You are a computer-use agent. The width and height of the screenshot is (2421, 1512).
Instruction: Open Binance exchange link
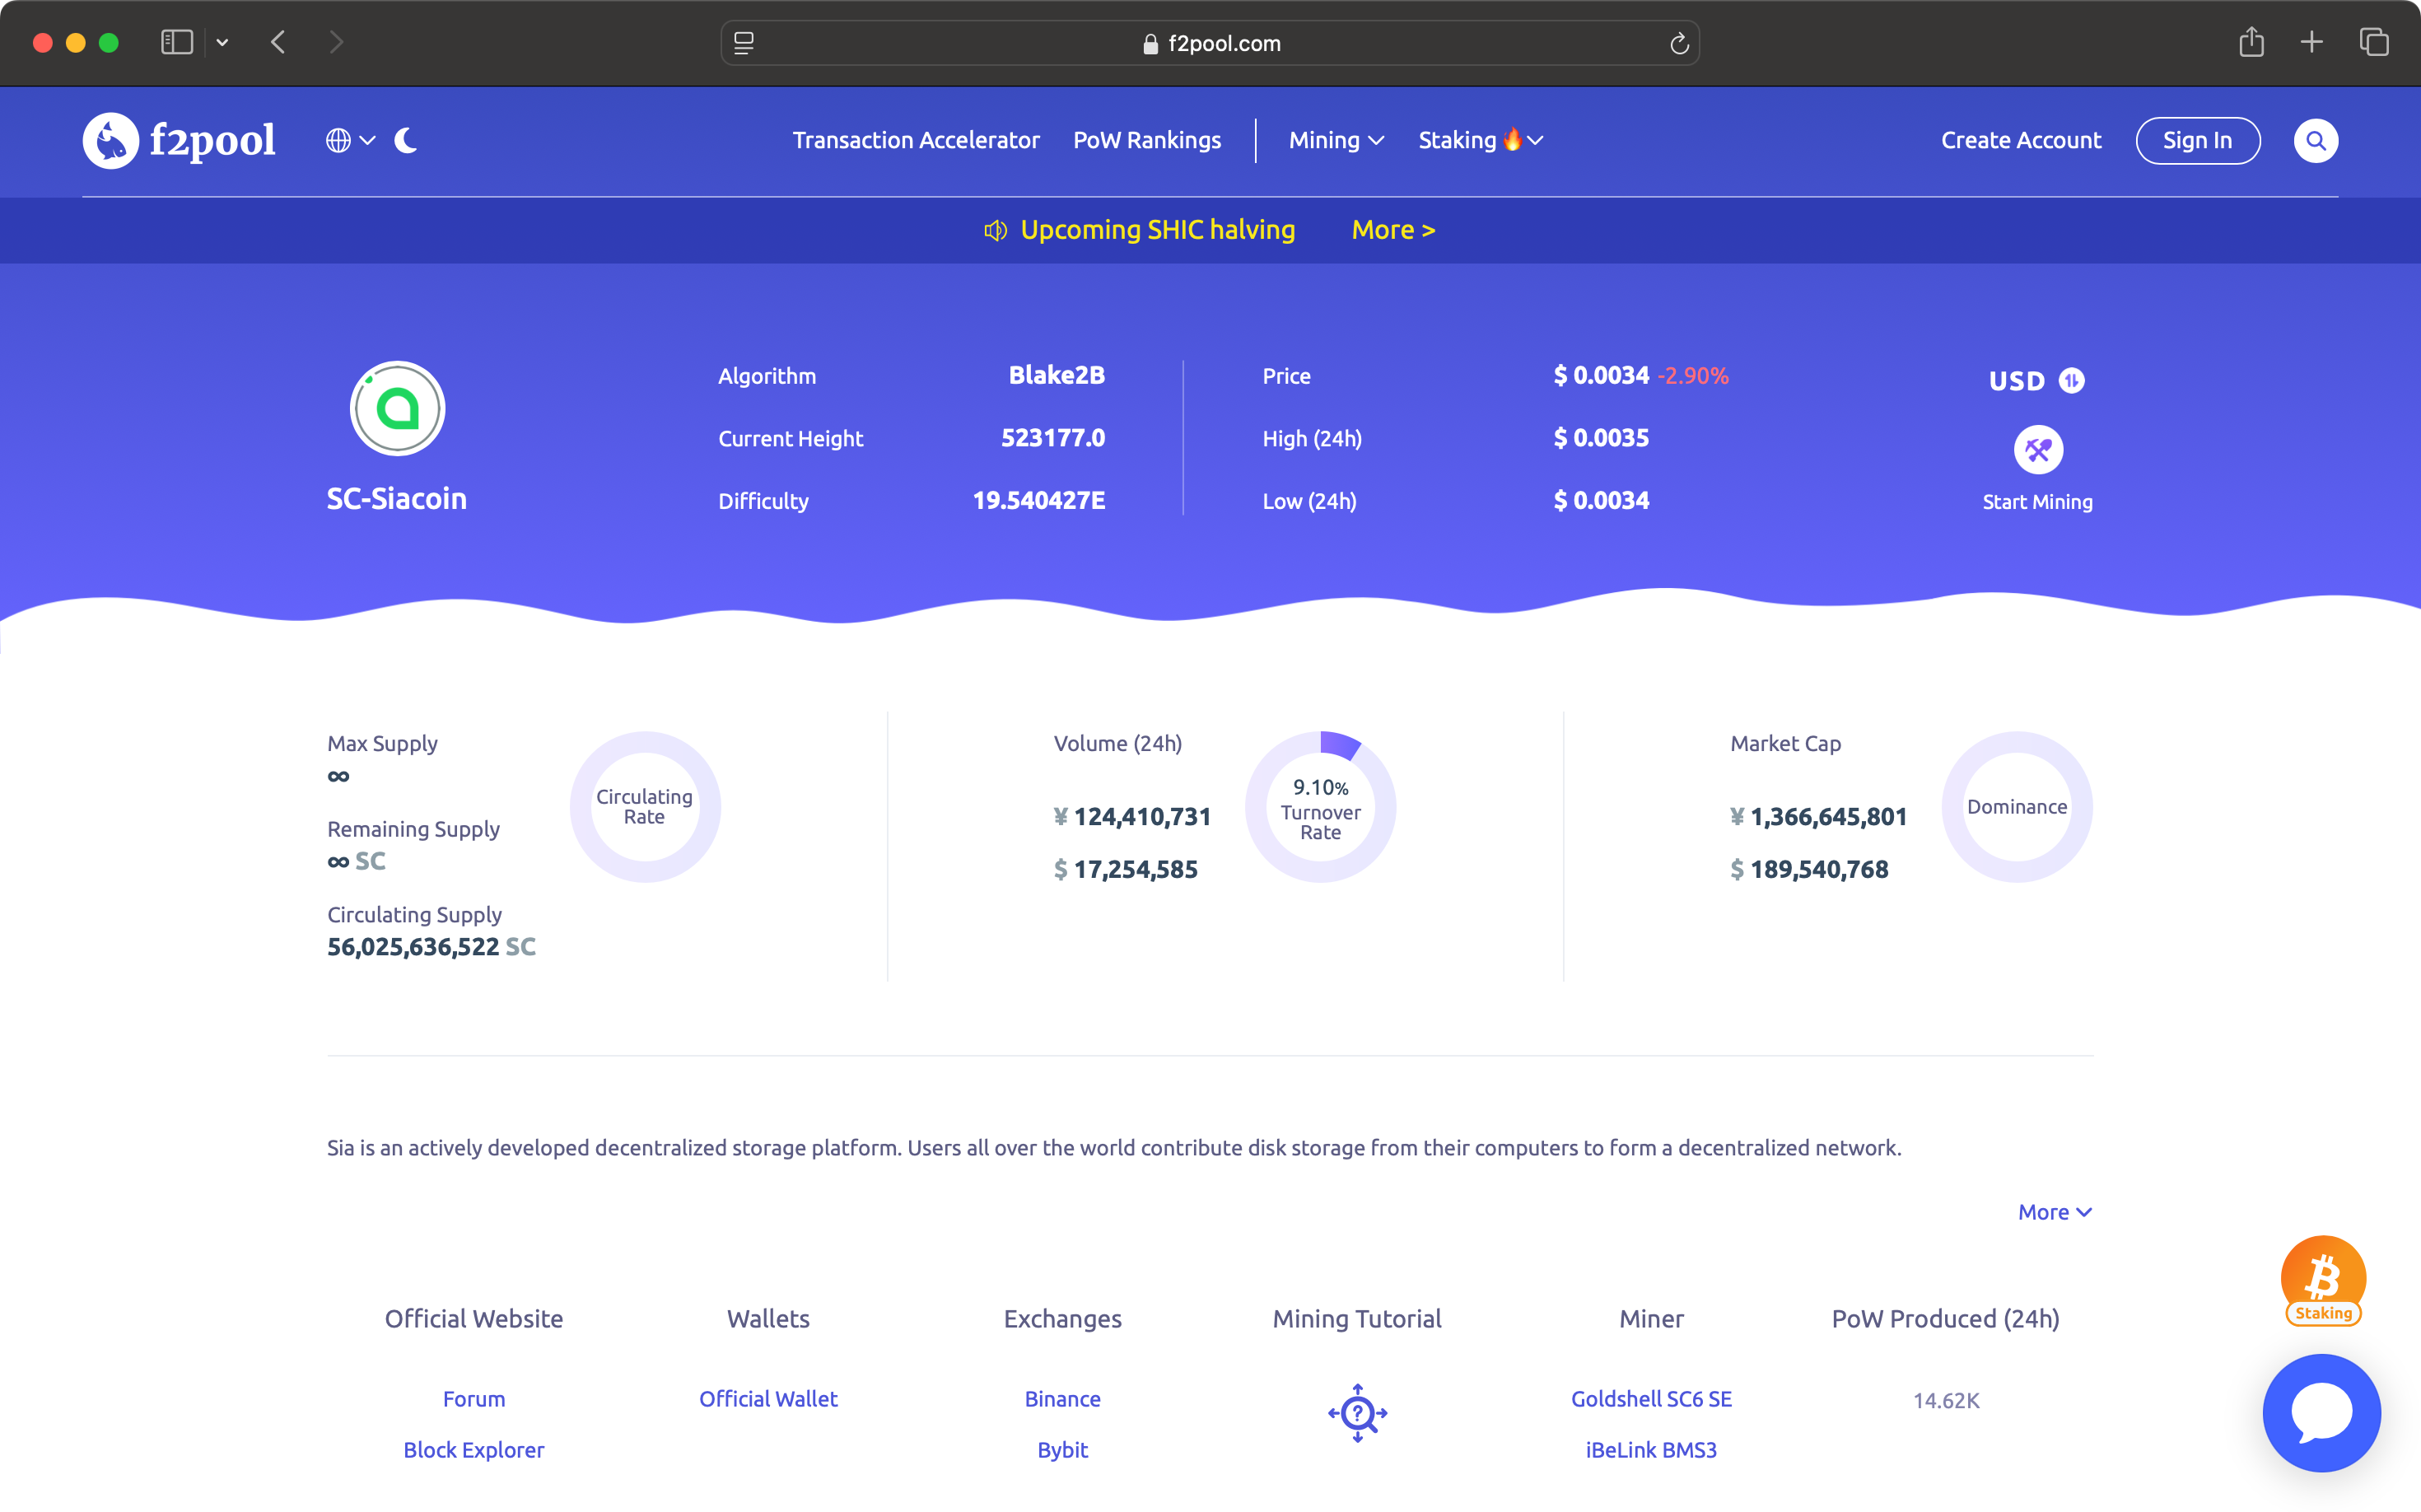pos(1062,1399)
